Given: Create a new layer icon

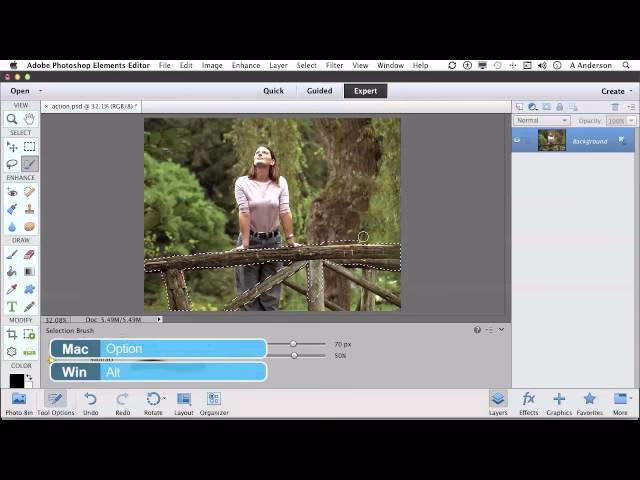Looking at the screenshot, I should pos(519,107).
